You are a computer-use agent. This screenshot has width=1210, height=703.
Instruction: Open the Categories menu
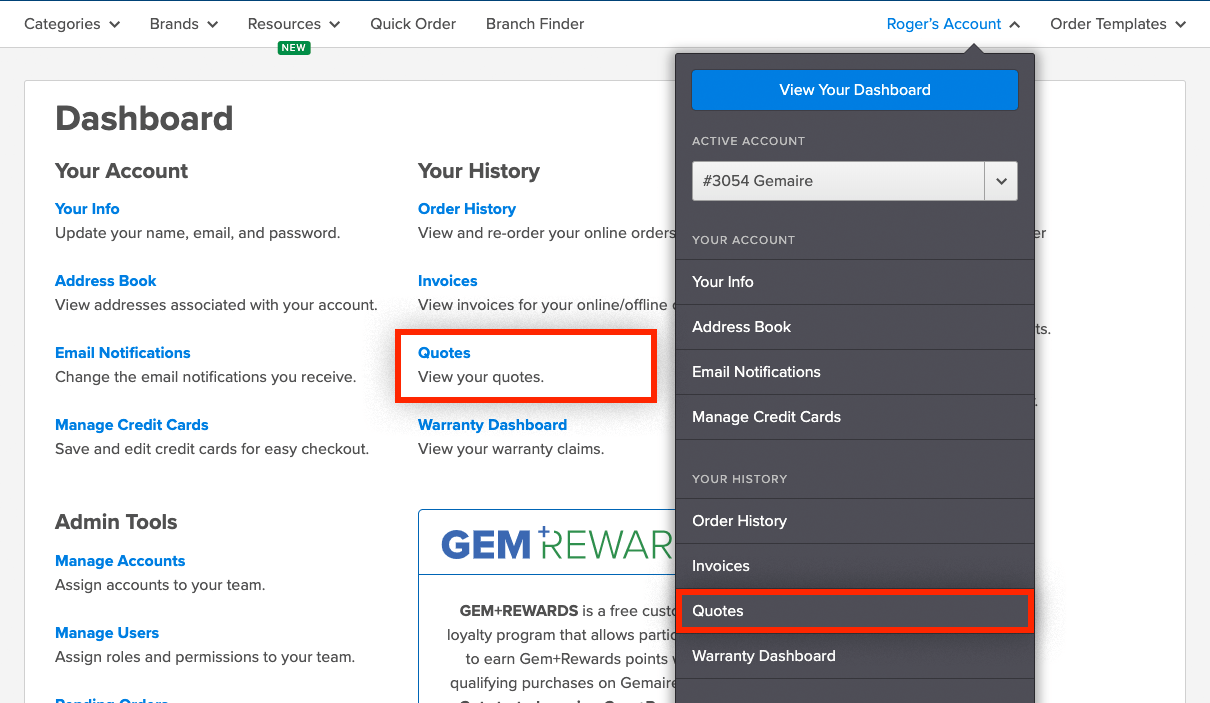(72, 24)
